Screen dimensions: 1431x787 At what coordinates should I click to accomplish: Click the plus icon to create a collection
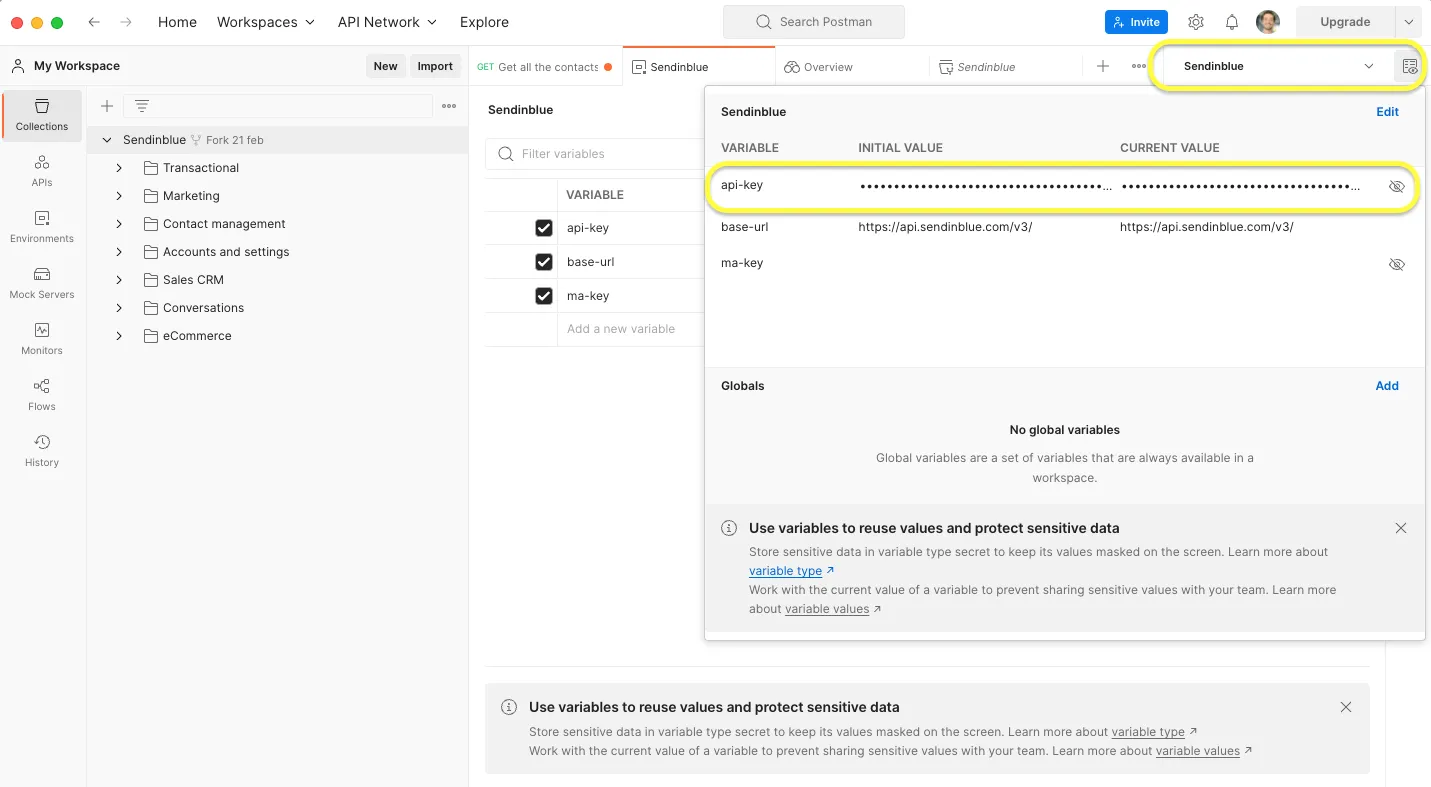[107, 106]
